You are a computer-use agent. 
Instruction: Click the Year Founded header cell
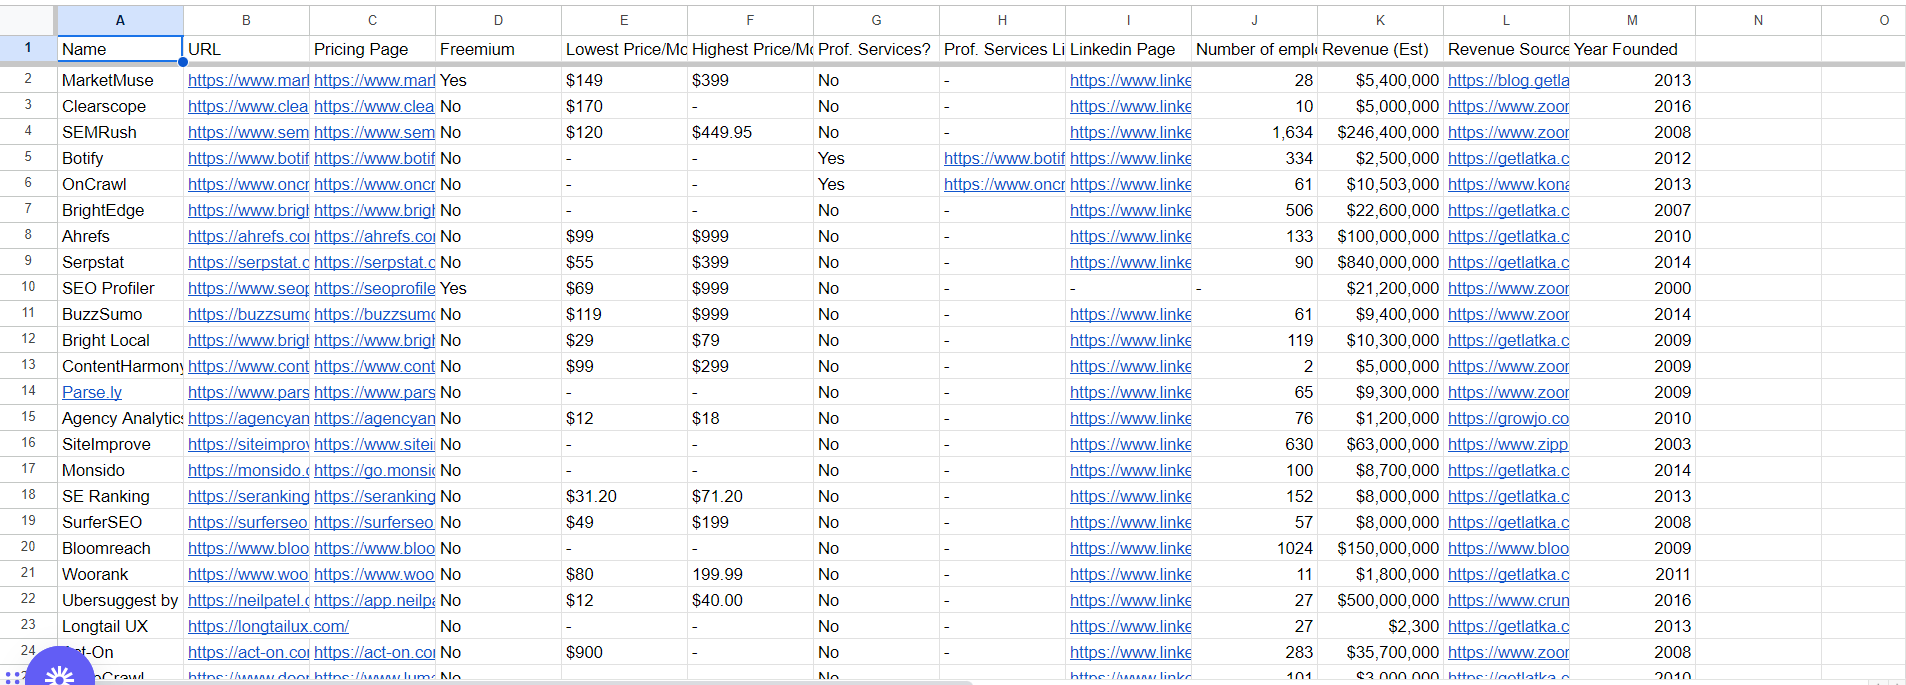[x=1631, y=49]
